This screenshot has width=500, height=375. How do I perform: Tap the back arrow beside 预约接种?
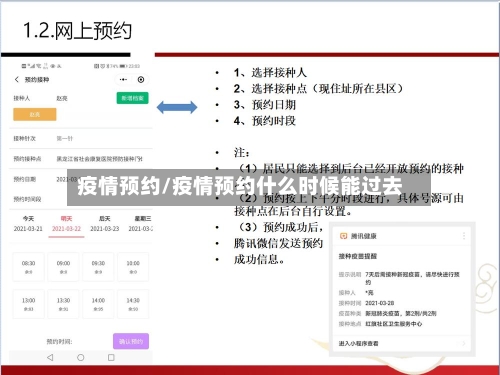17,80
